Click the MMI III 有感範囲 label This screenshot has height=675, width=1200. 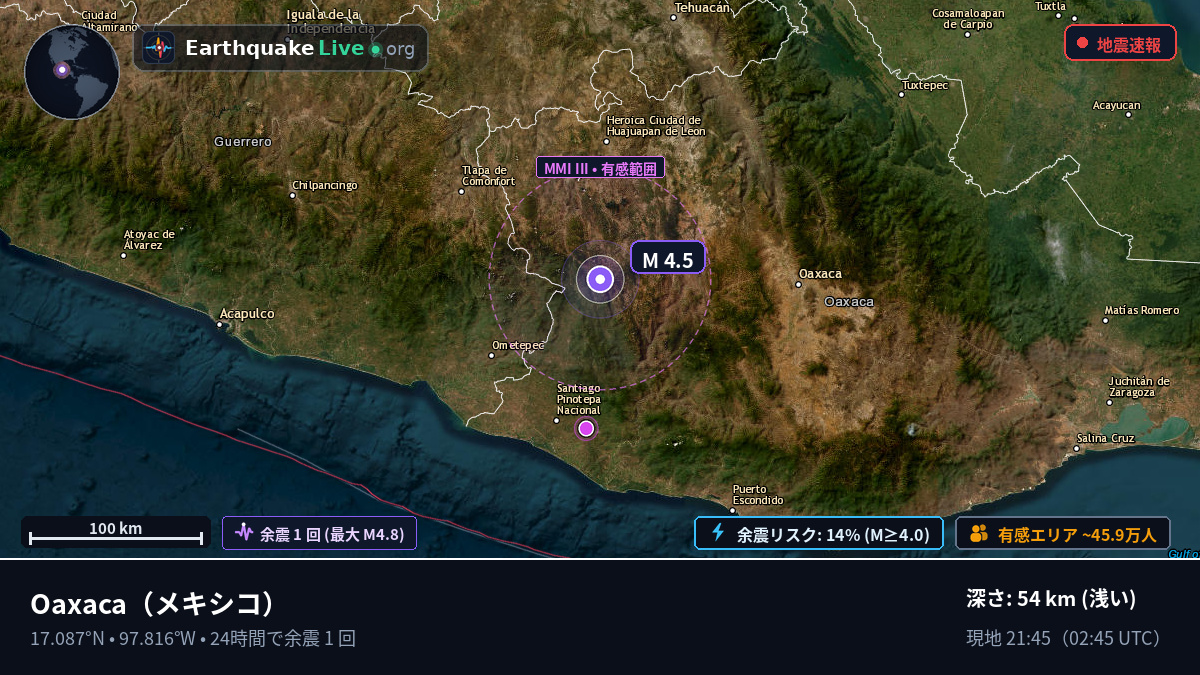pos(600,168)
